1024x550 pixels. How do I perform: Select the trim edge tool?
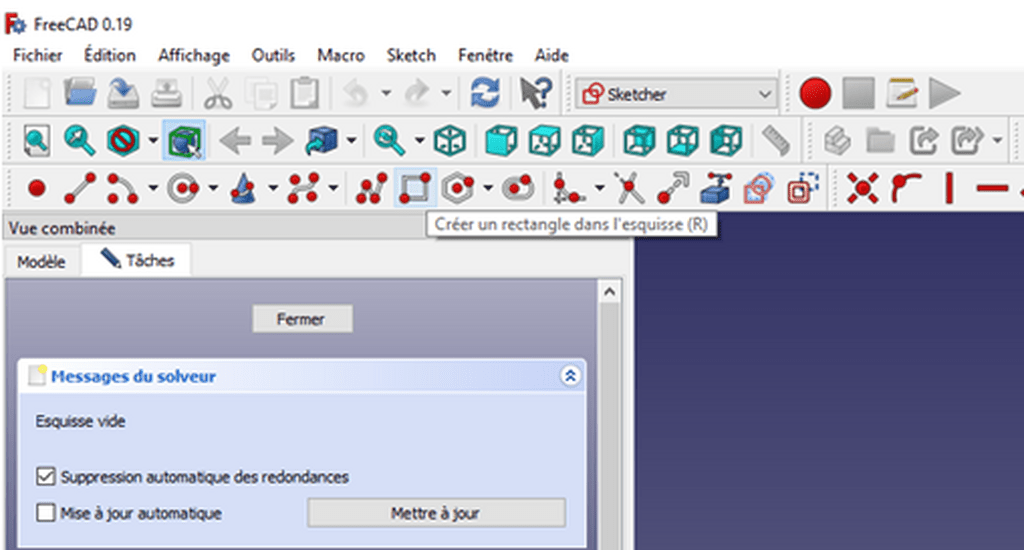coord(629,189)
